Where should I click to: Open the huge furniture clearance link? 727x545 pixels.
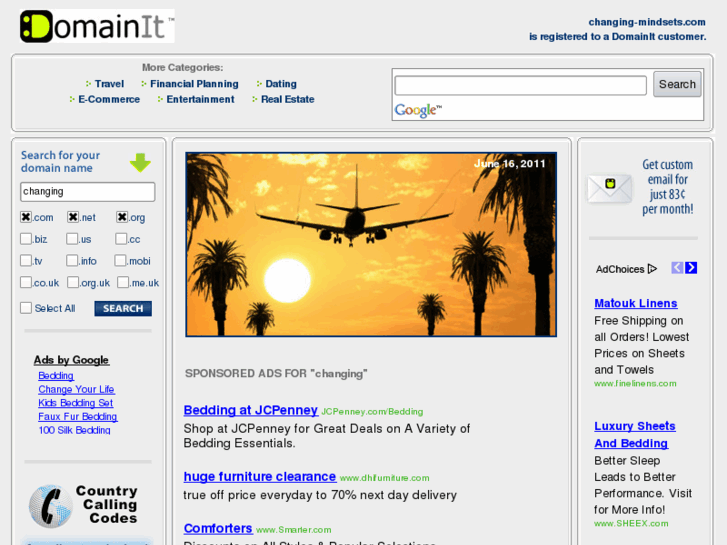(x=260, y=476)
